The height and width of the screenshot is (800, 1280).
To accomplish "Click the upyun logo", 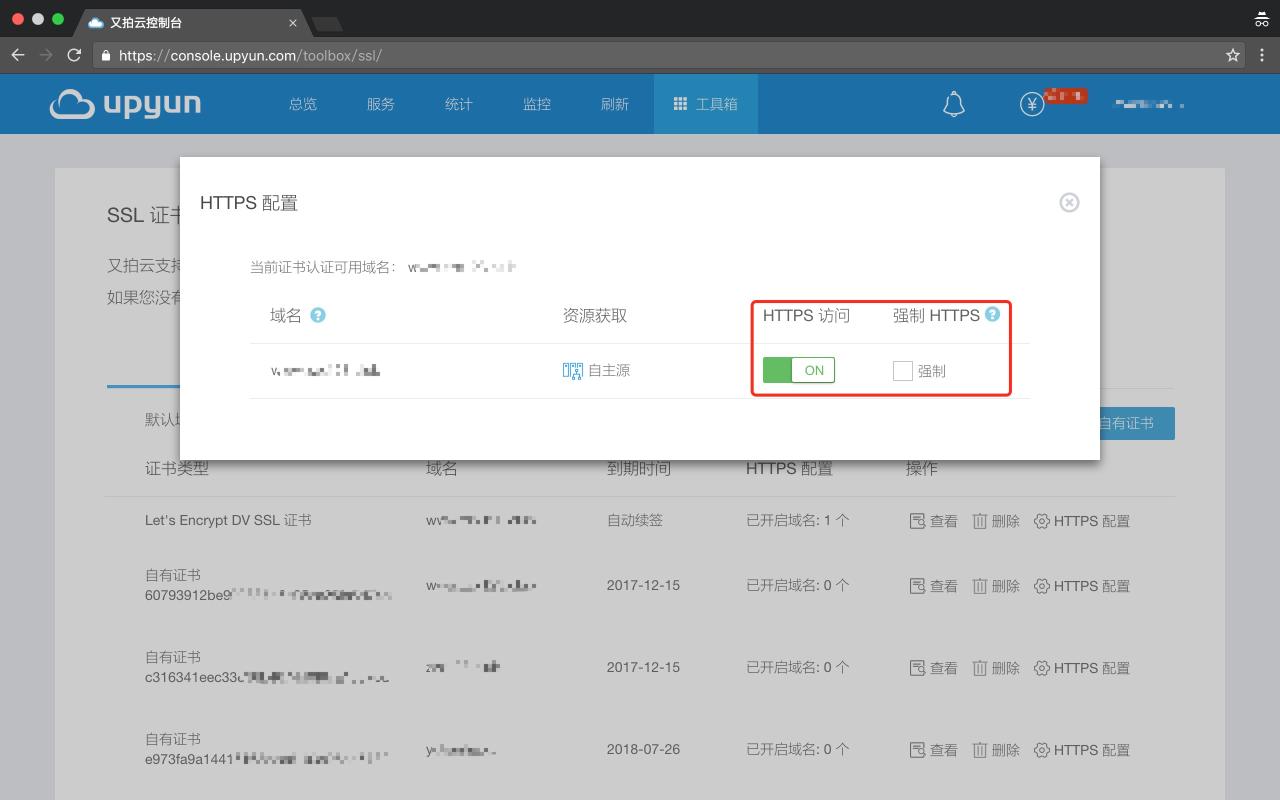I will click(x=125, y=104).
